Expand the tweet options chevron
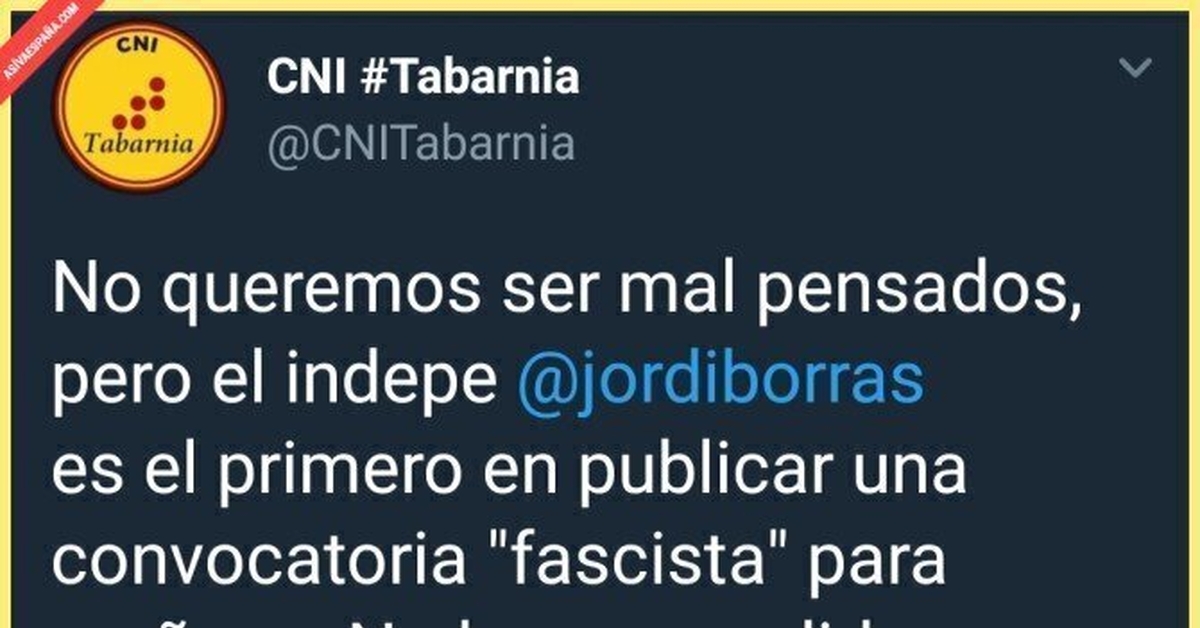 point(1134,69)
